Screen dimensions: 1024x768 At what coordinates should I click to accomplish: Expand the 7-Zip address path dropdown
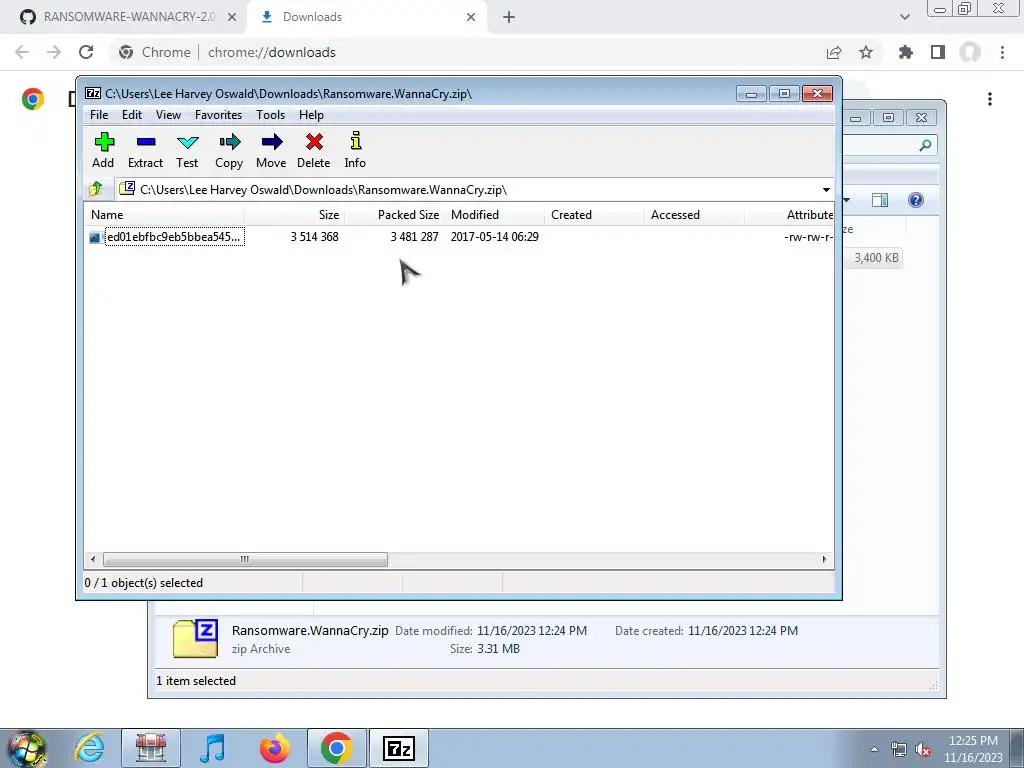826,190
